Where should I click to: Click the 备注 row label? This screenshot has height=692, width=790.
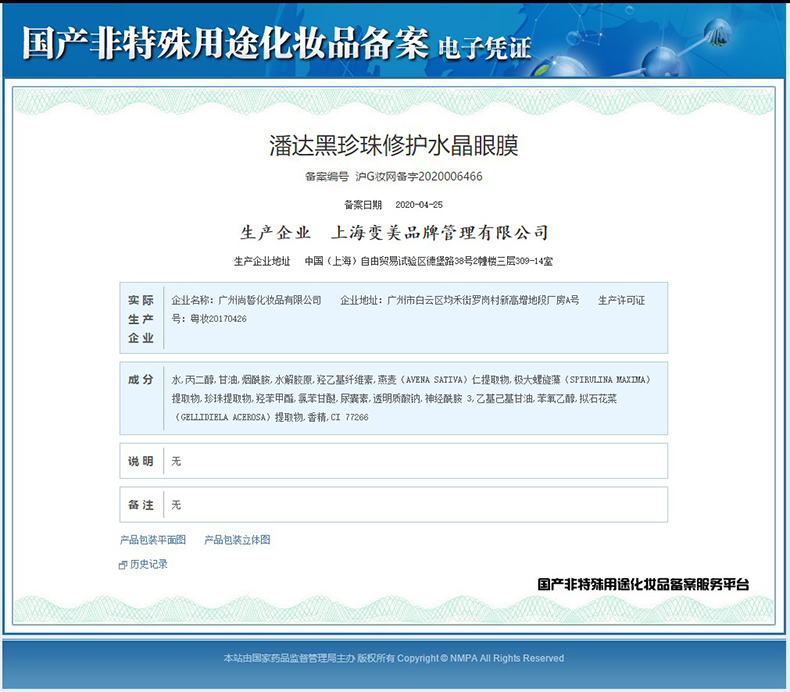click(x=141, y=505)
